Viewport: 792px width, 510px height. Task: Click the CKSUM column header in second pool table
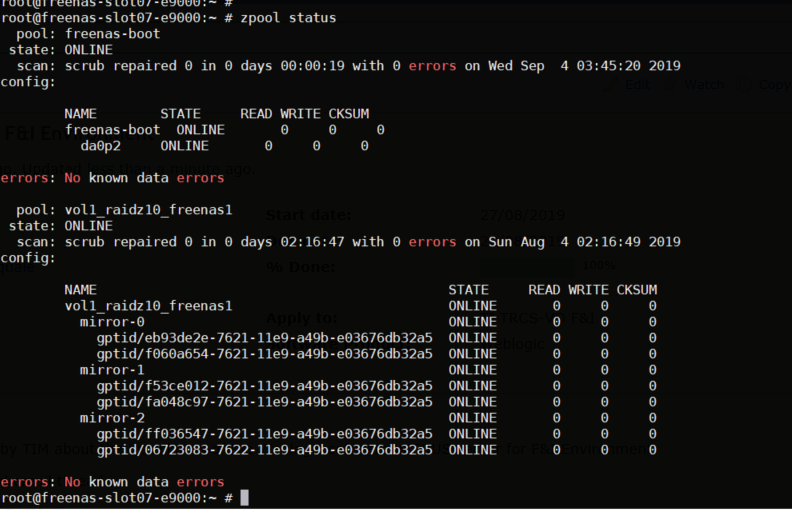pyautogui.click(x=636, y=290)
